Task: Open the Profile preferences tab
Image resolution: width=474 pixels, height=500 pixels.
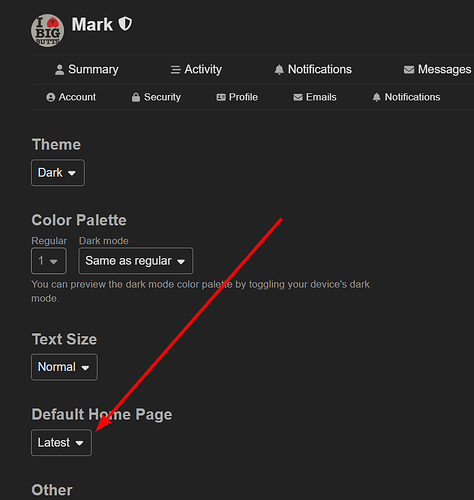Action: click(x=237, y=97)
